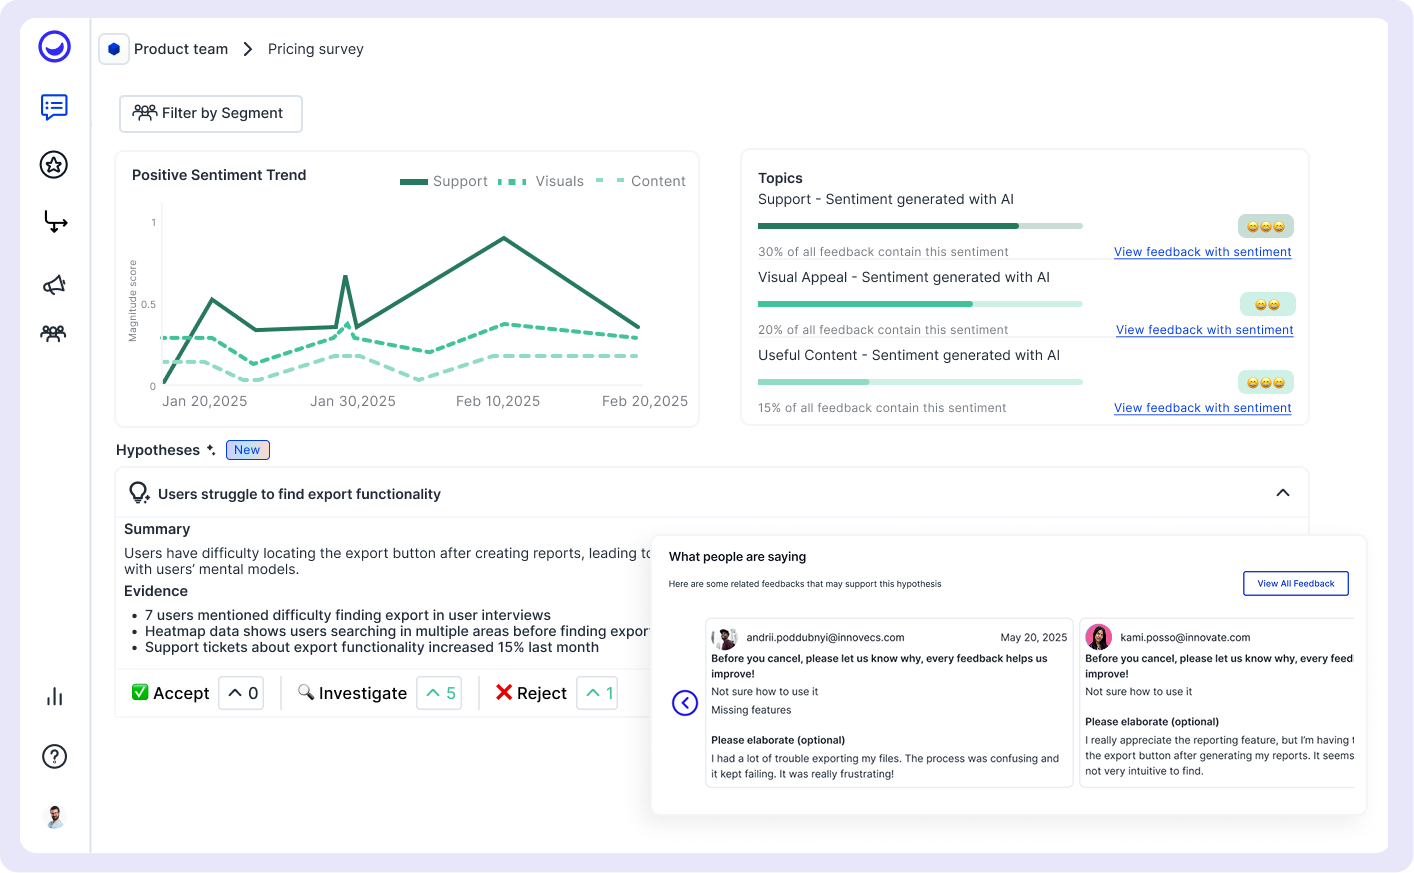
Task: Open the Filter by Segment dropdown
Action: click(x=210, y=113)
